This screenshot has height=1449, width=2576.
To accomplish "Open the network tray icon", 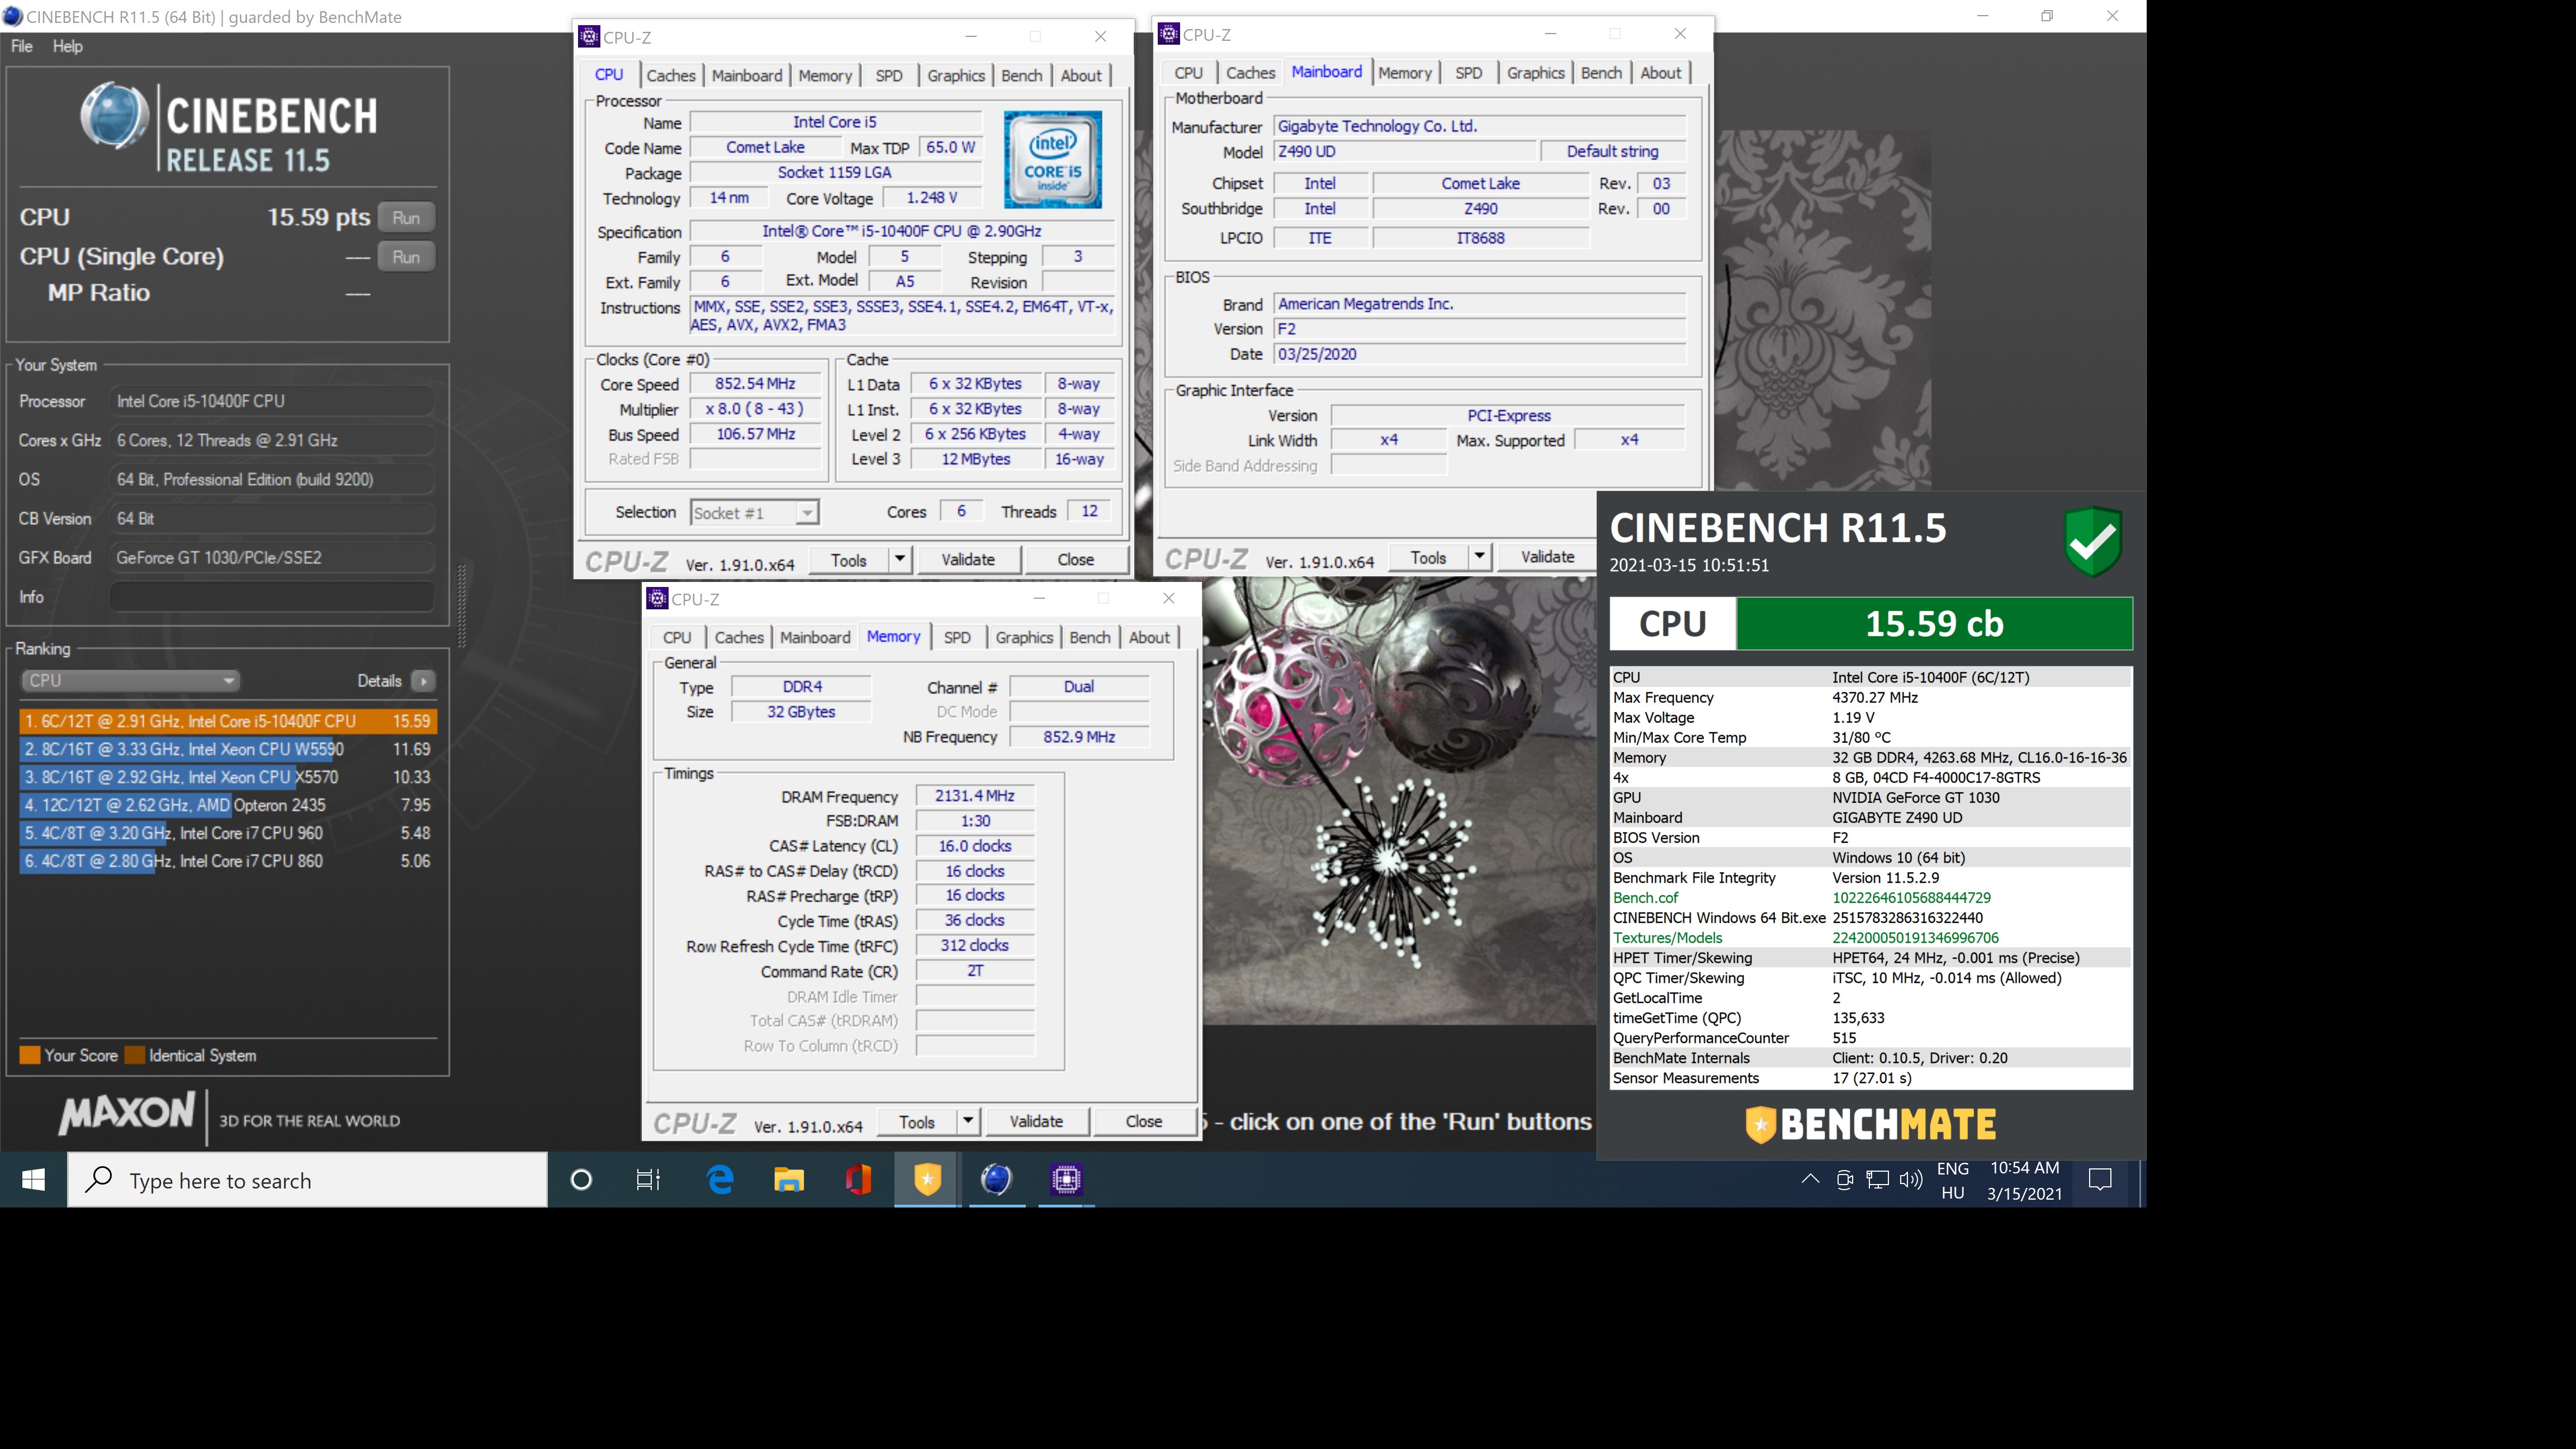I will (1878, 1180).
